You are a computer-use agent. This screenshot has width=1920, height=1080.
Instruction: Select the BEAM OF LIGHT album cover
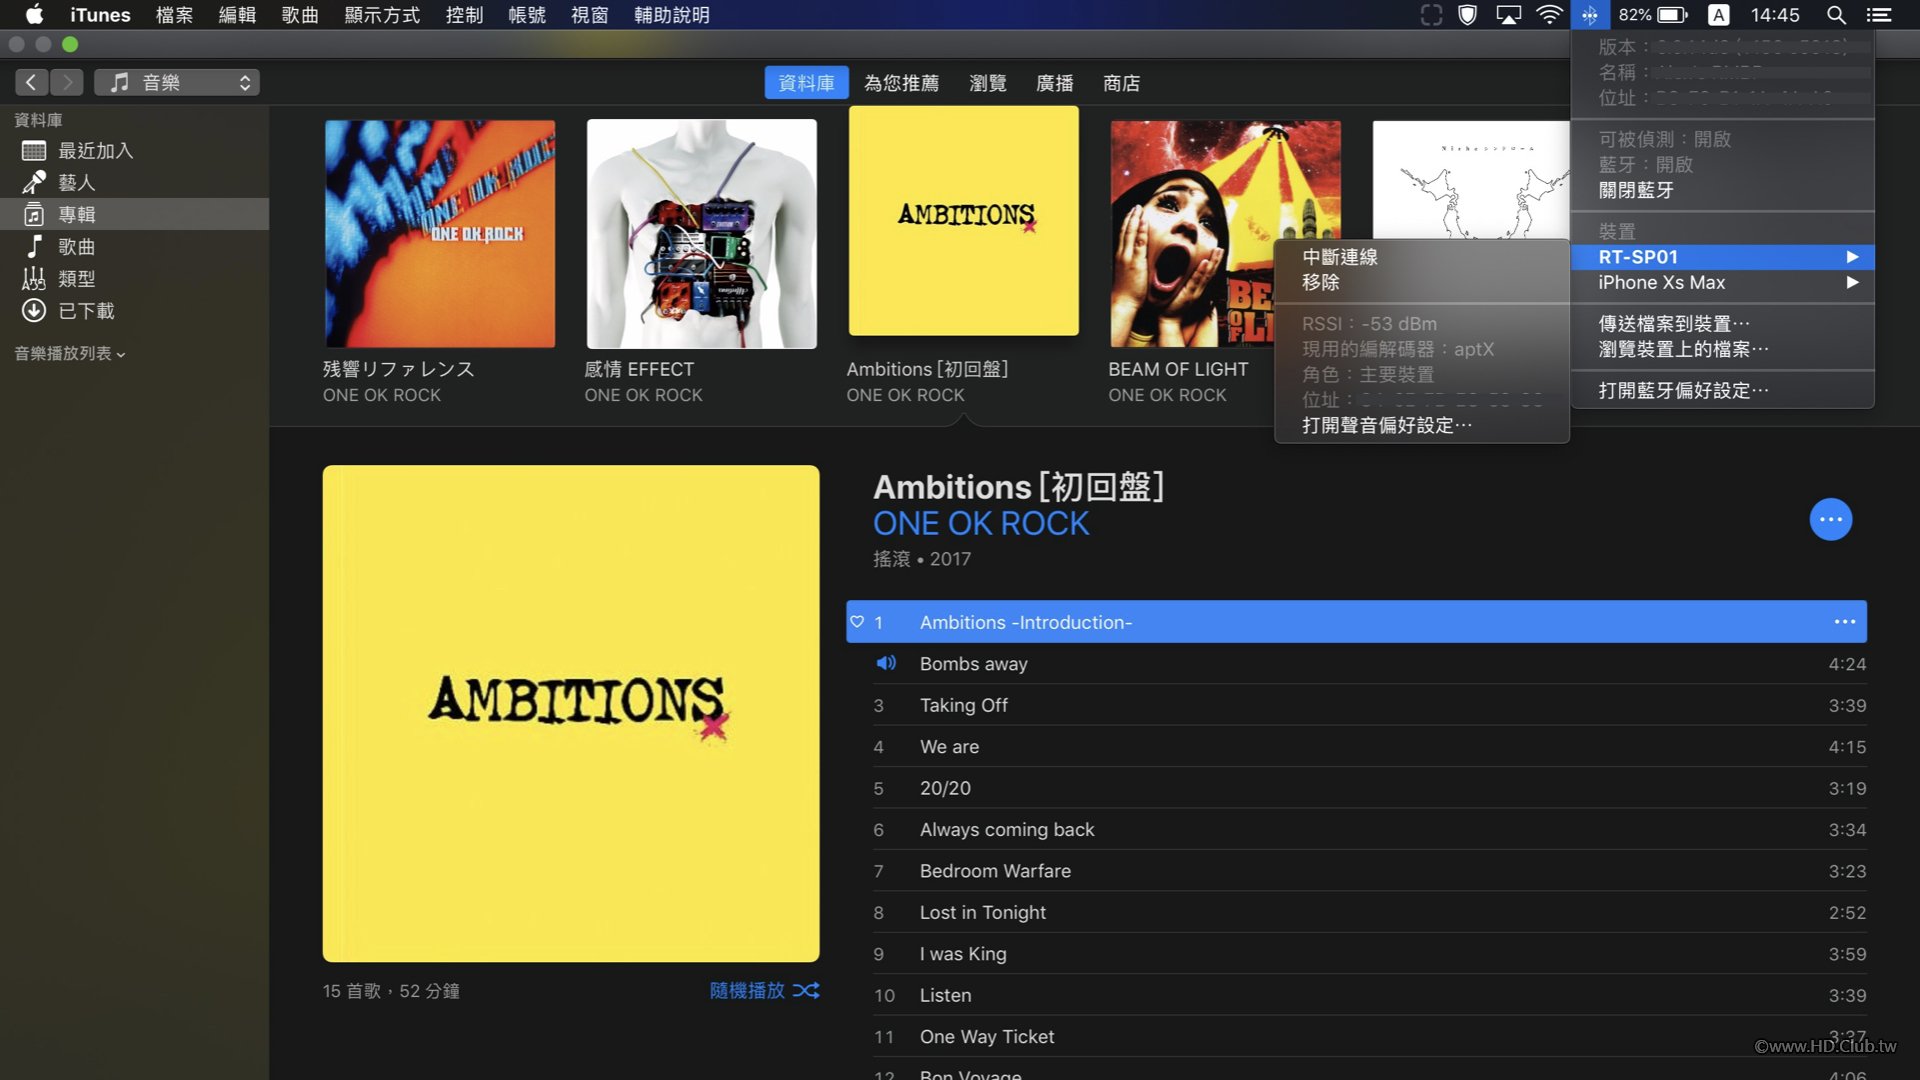click(1226, 234)
